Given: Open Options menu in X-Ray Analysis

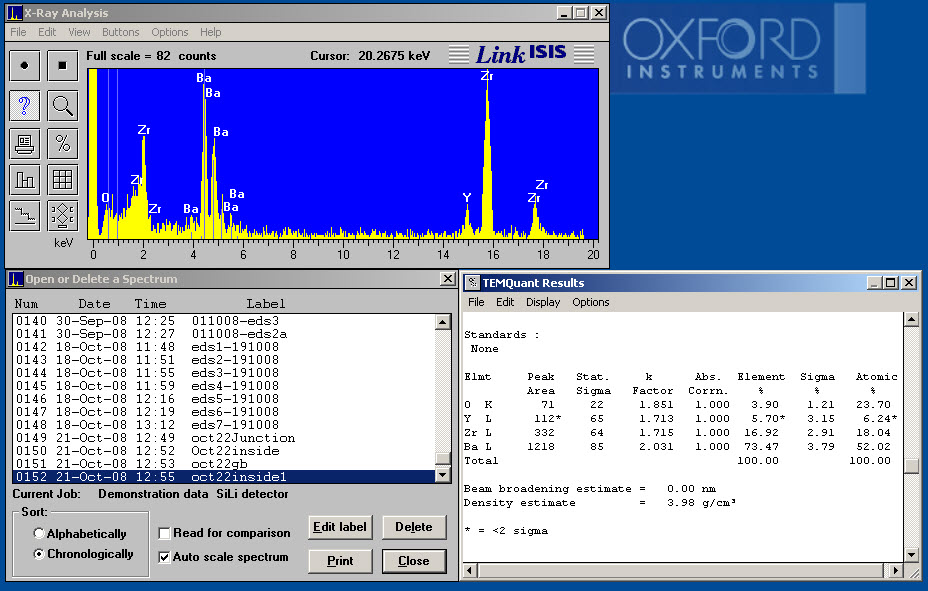Looking at the screenshot, I should pos(169,32).
